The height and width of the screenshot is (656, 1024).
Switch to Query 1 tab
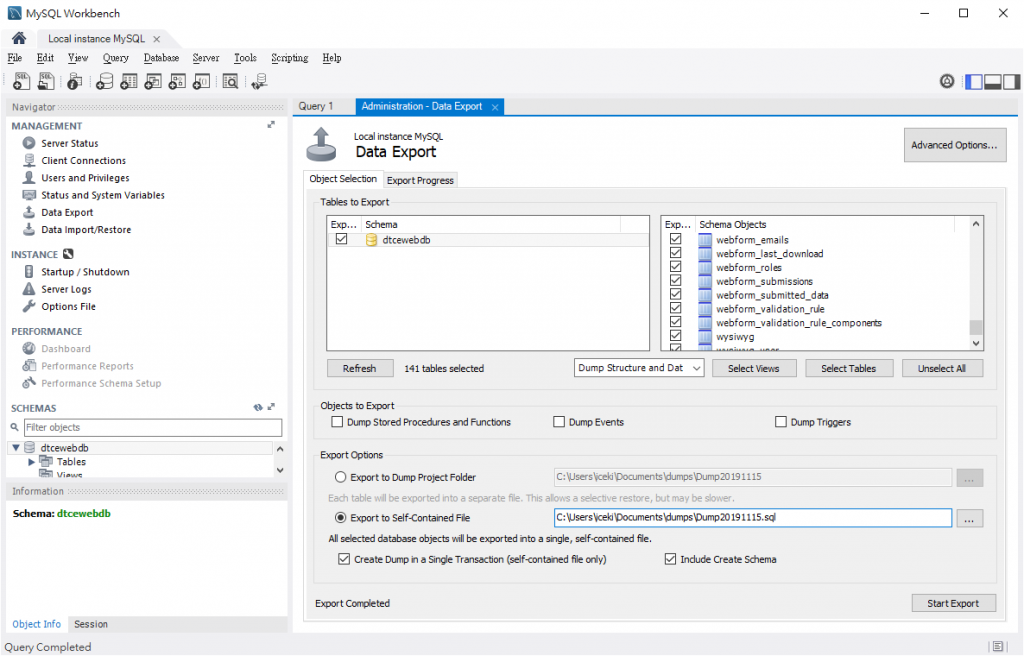(x=316, y=106)
